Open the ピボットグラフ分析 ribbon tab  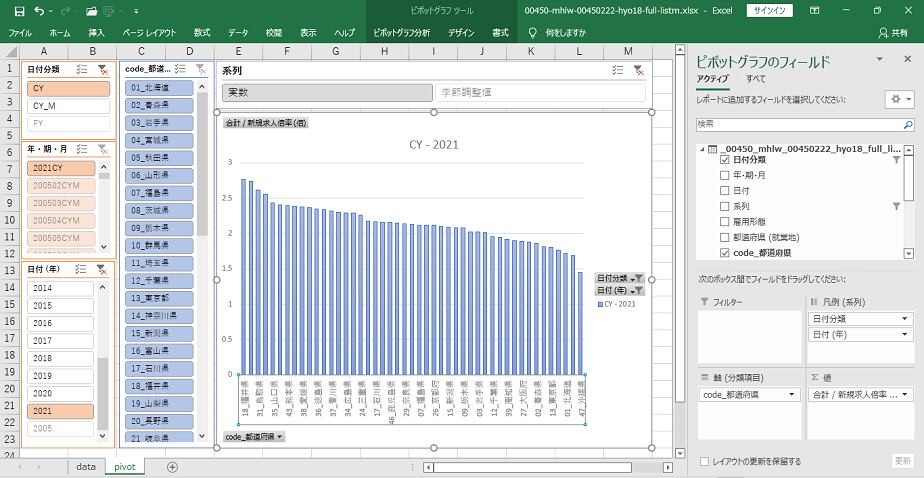401,32
